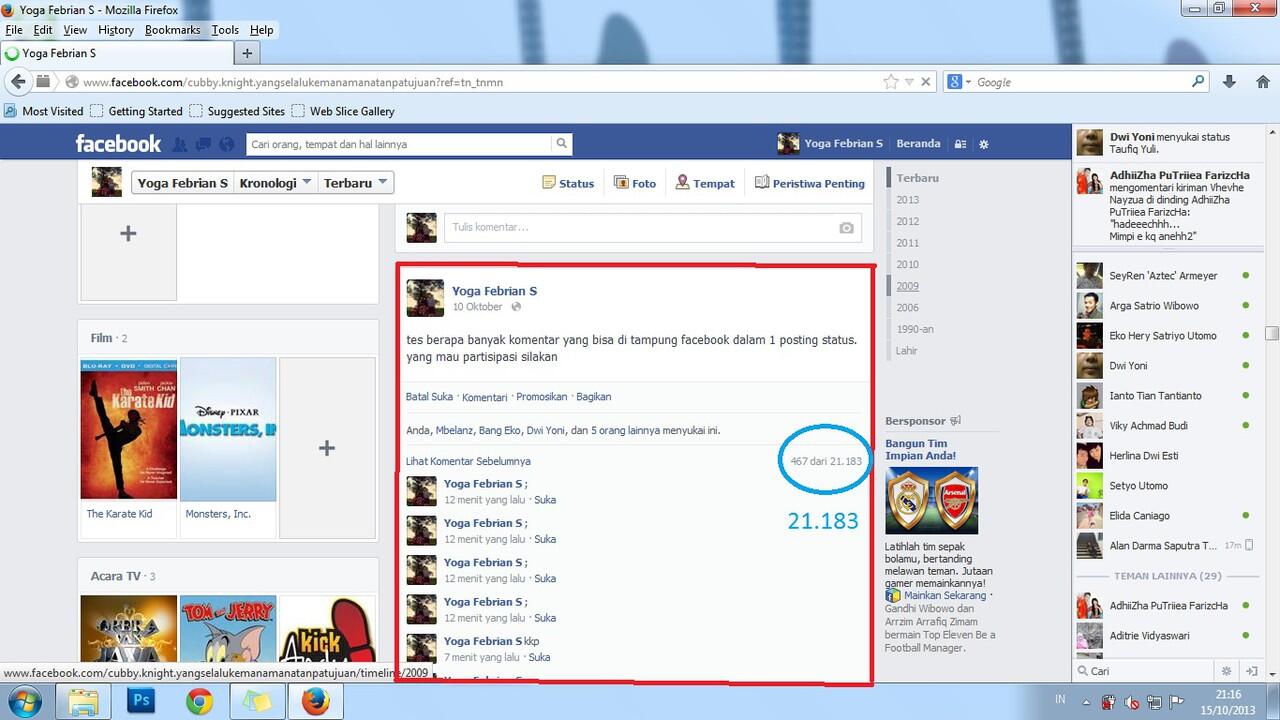The width and height of the screenshot is (1280, 720).
Task: Open chat with SeyRen 'Aztec' Armeyer
Action: (x=1163, y=276)
